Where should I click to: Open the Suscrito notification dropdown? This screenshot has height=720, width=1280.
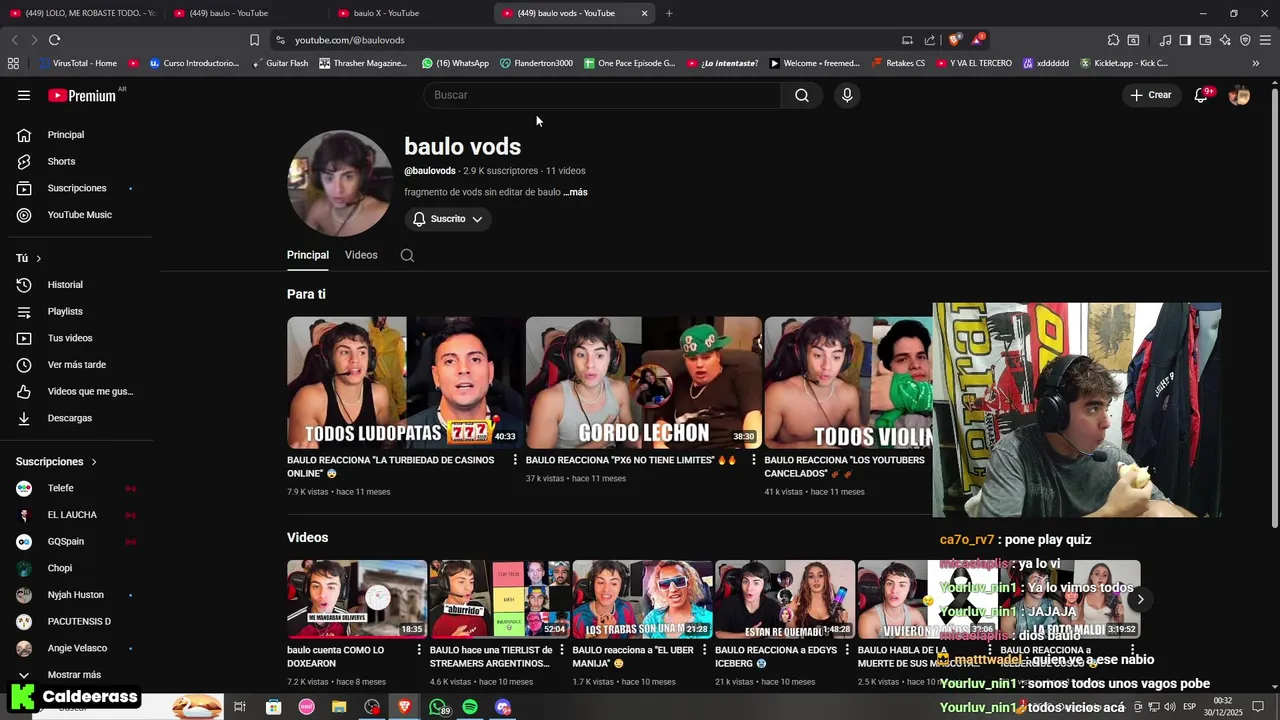[448, 219]
